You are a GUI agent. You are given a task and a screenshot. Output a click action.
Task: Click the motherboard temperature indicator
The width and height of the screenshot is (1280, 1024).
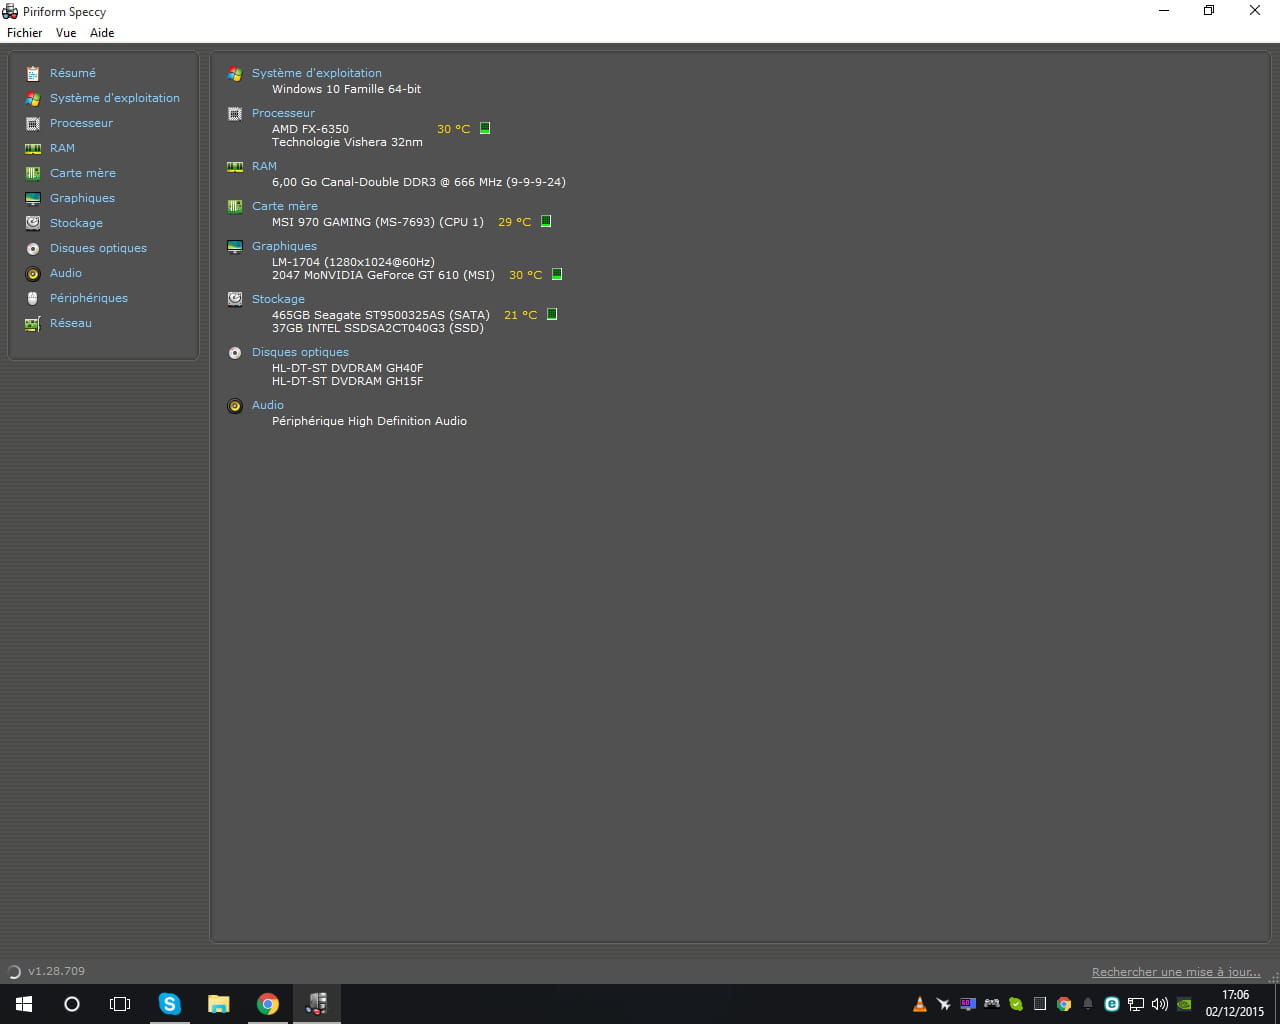546,221
